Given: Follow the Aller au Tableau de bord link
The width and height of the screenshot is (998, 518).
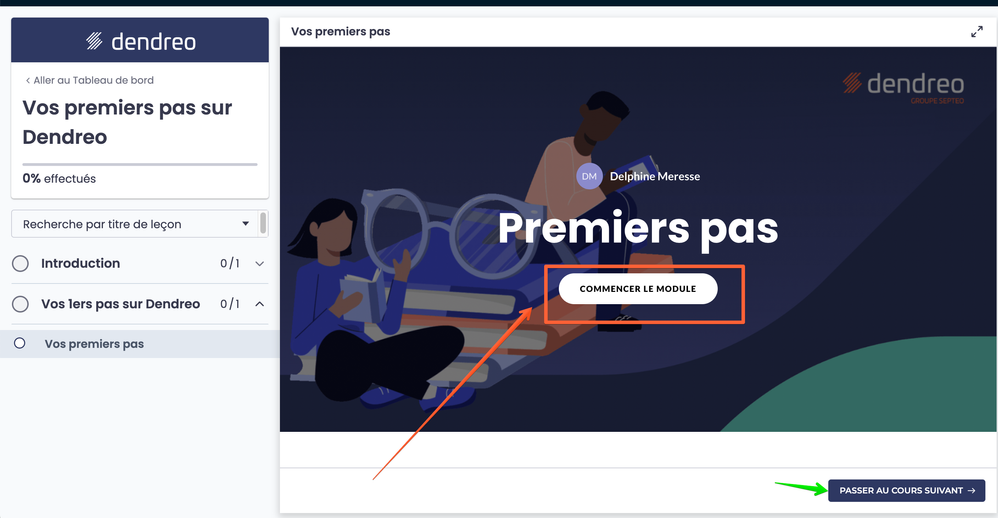Looking at the screenshot, I should coord(89,80).
